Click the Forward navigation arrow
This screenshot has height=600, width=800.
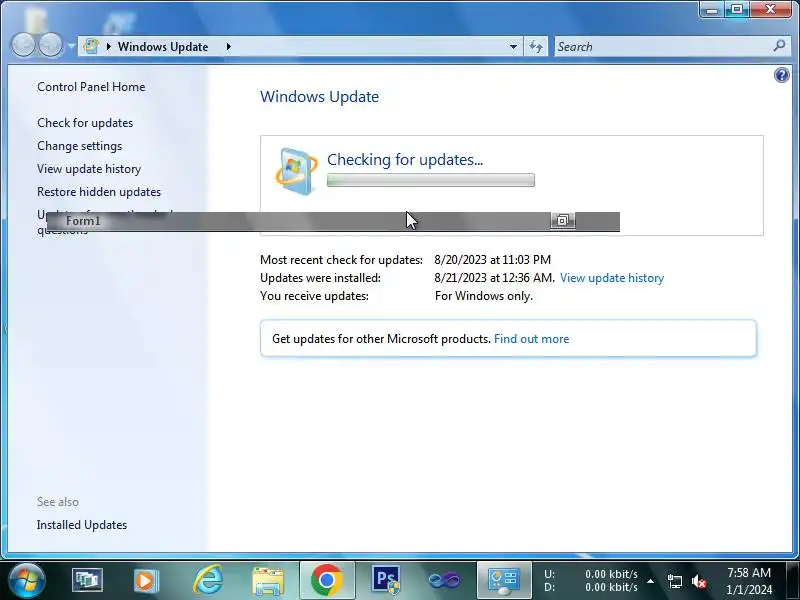(50, 45)
